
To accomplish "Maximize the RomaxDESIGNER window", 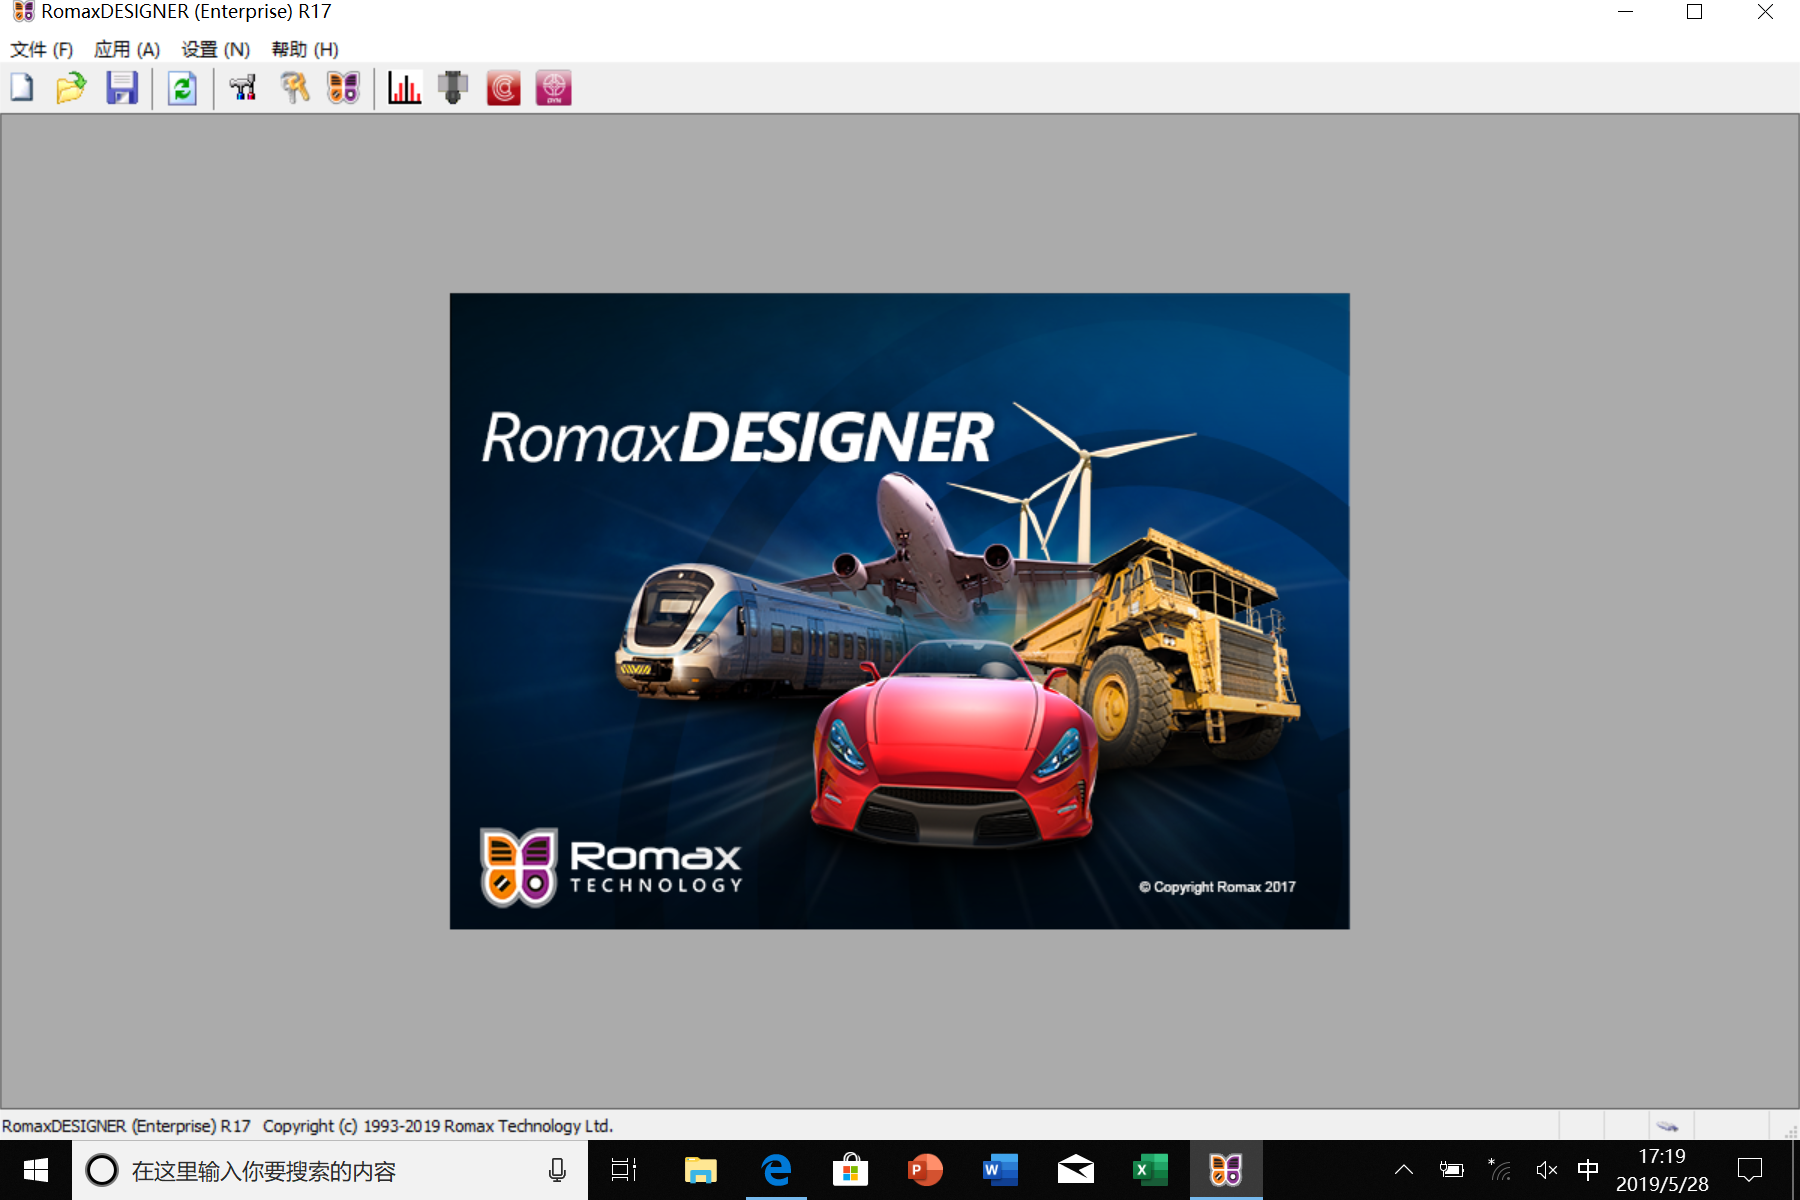I will (x=1694, y=12).
